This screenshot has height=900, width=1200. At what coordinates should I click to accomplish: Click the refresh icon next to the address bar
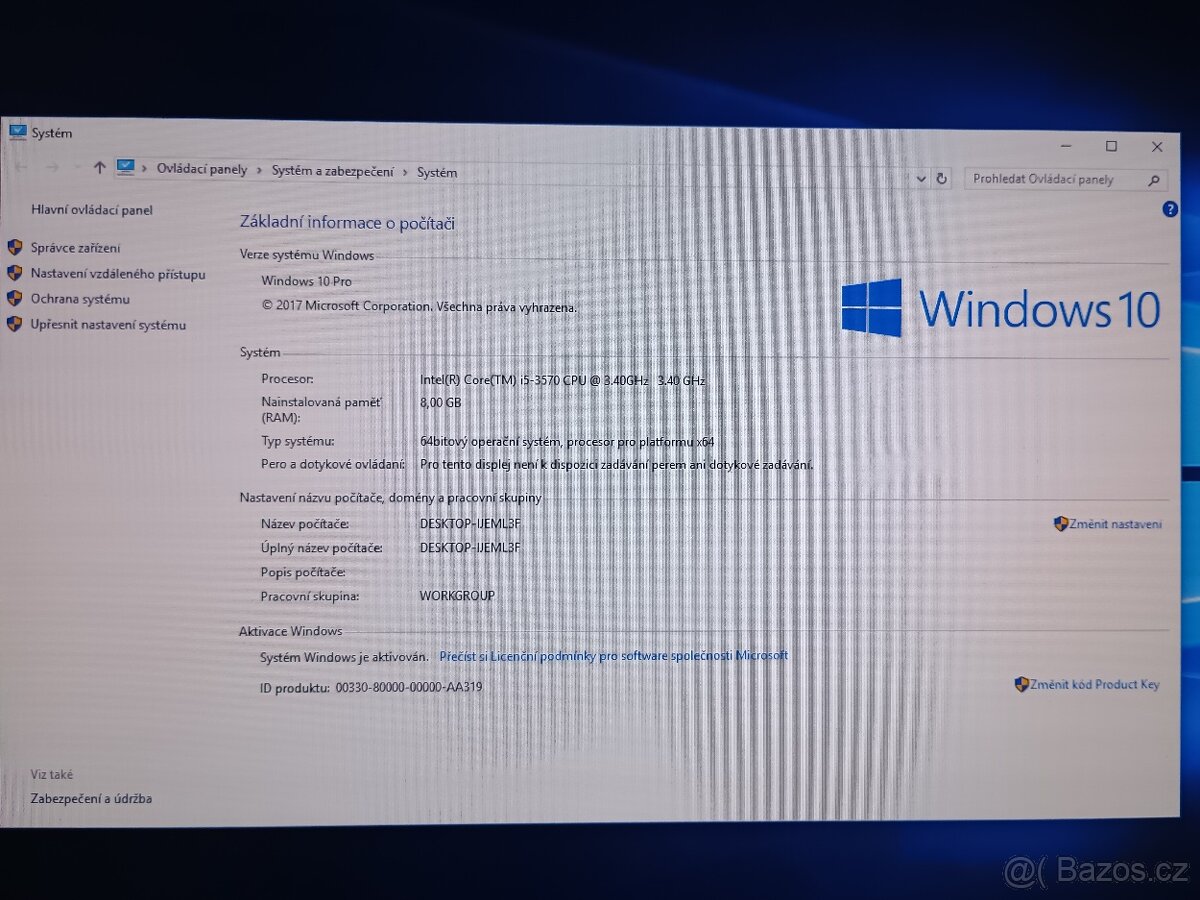tap(941, 178)
